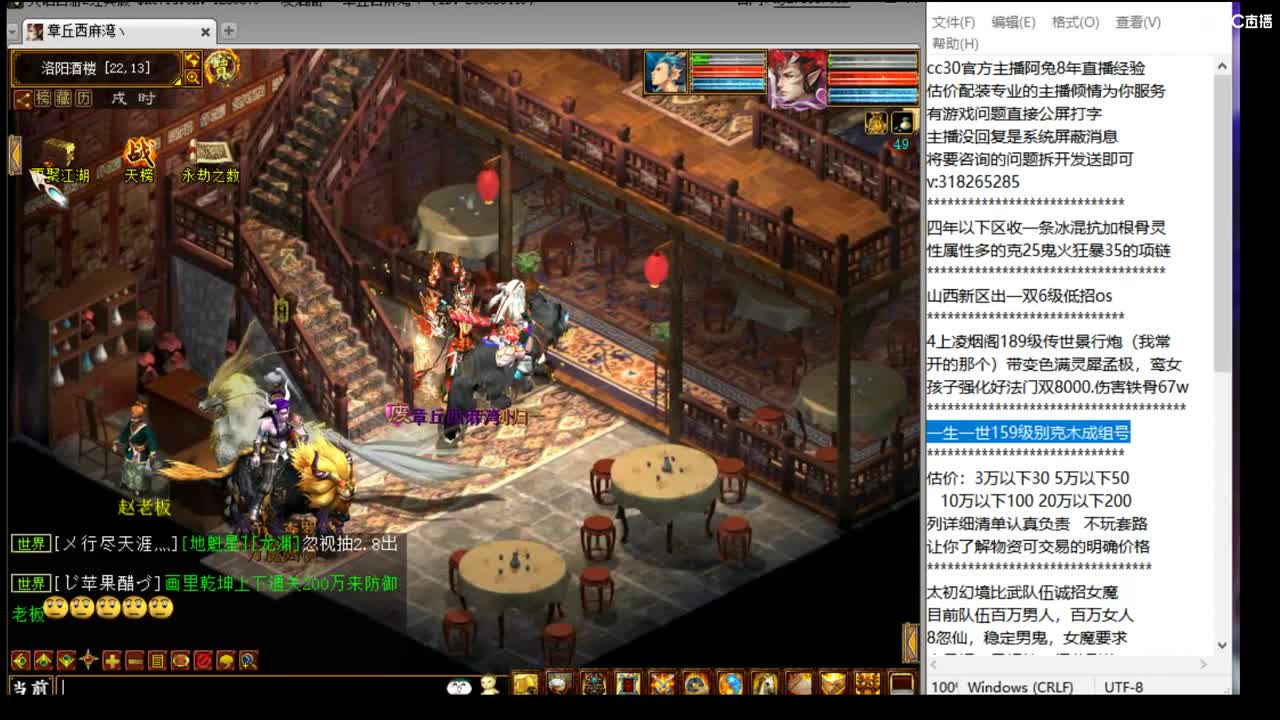Click the golden buff status icon
The image size is (1280, 720).
876,122
